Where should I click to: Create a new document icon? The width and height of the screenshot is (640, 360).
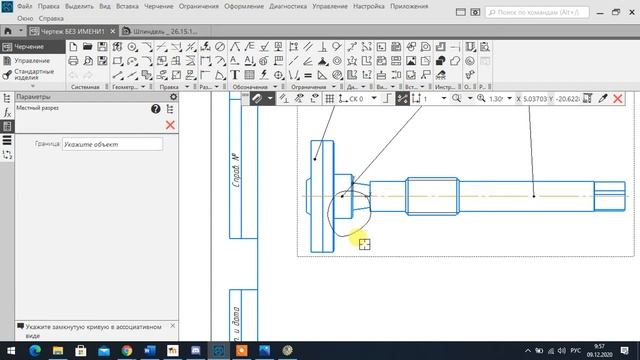pyautogui.click(x=73, y=47)
